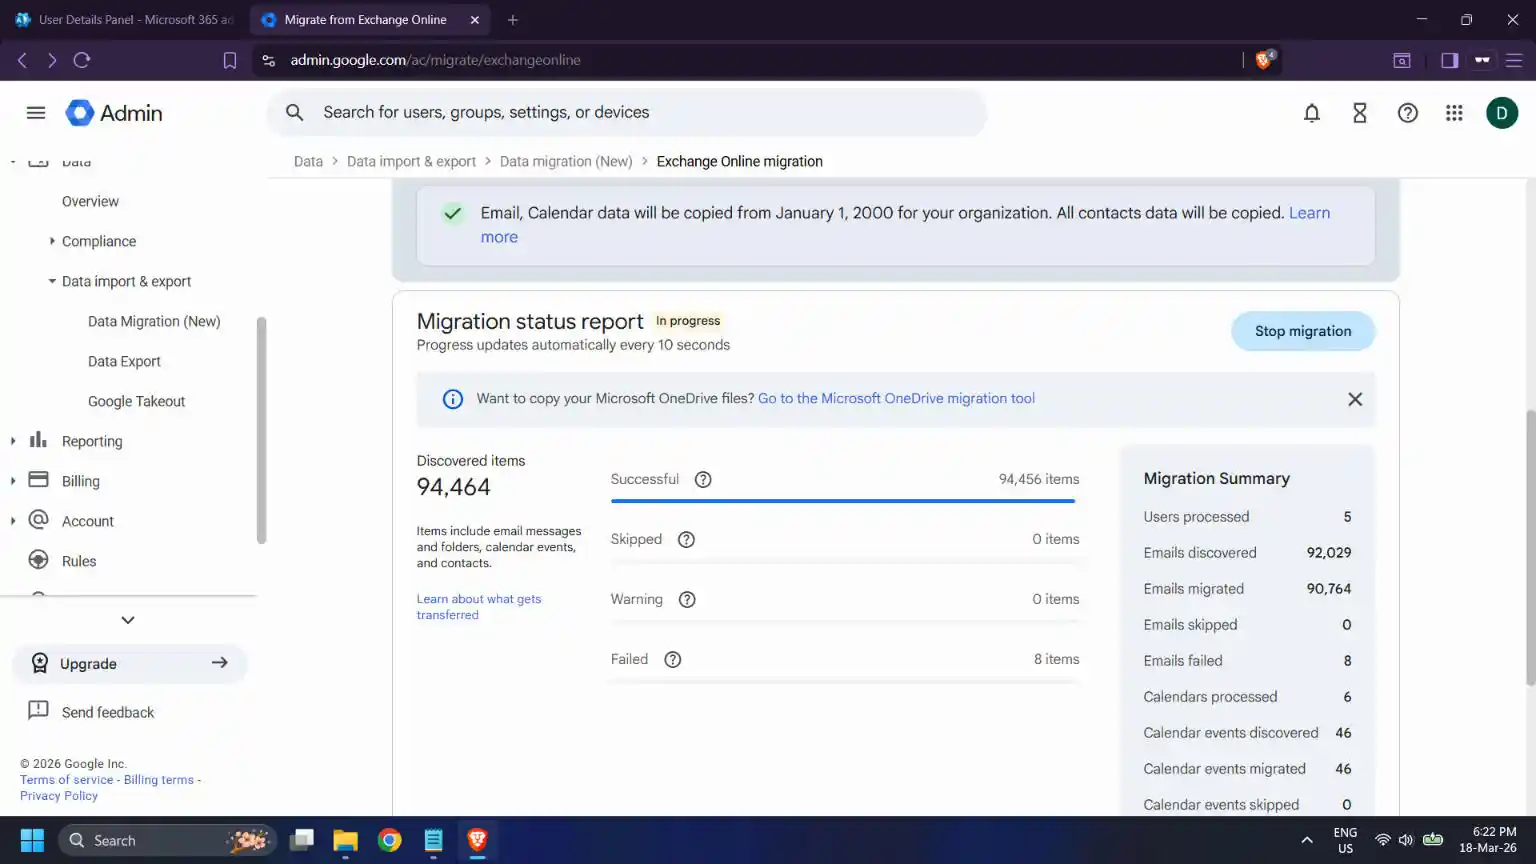Open Chrome from taskbar
The image size is (1536, 864).
click(389, 840)
